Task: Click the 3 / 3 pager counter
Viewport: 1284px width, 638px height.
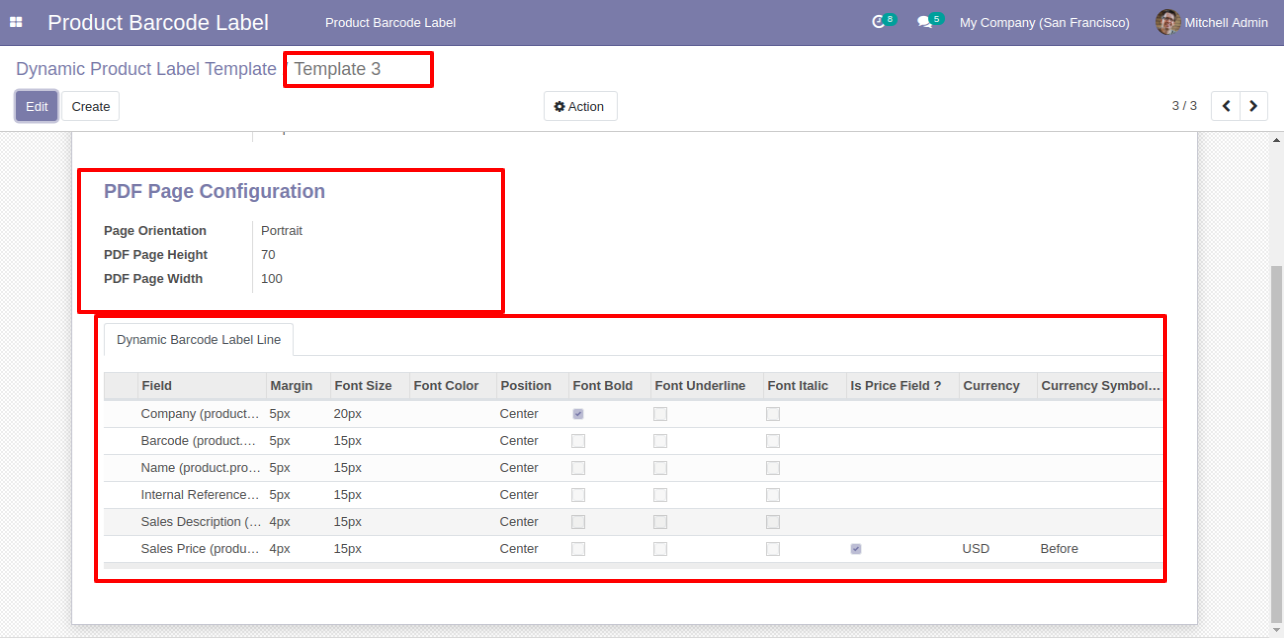Action: (x=1184, y=105)
